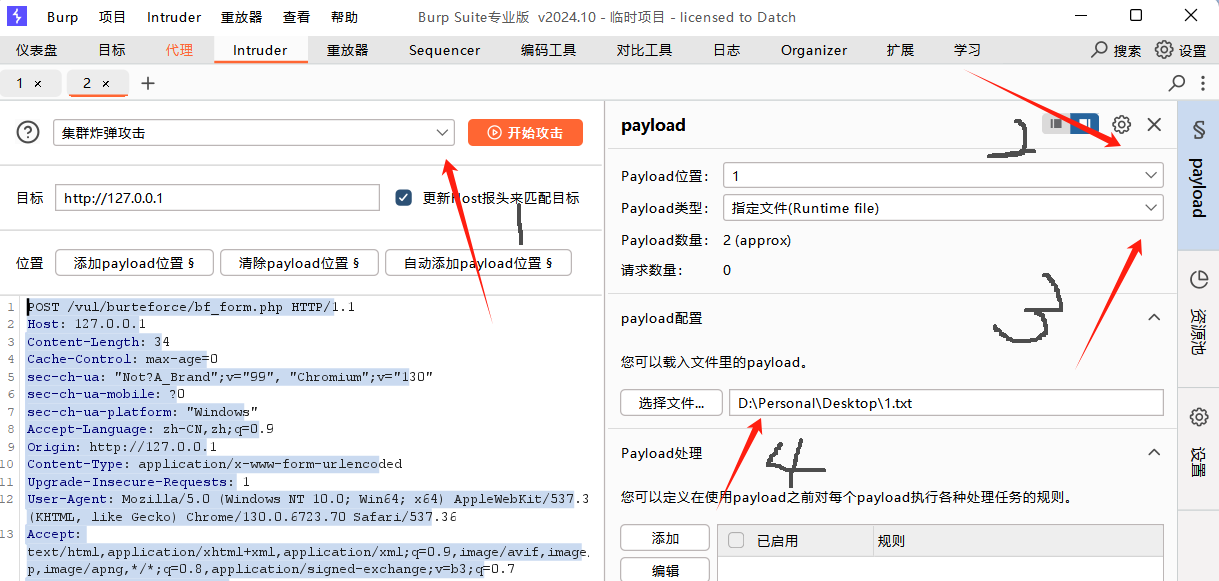
Task: Click 自动添加payload位置 § button
Action: coord(478,263)
